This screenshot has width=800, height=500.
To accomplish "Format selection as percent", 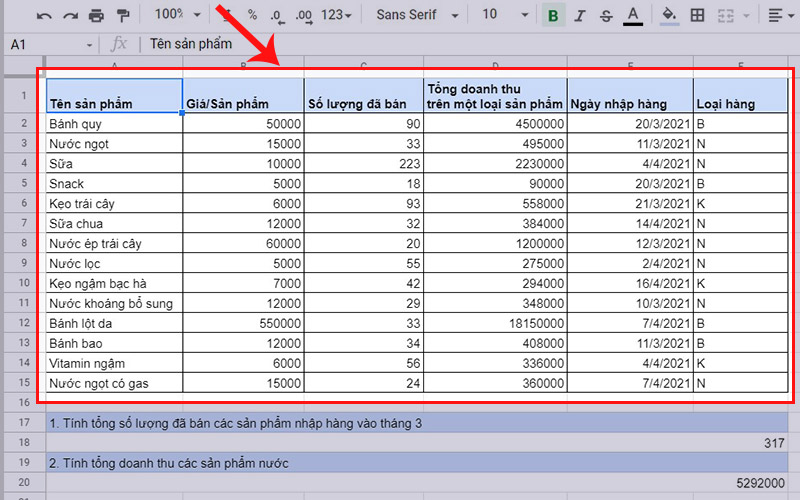I will click(x=252, y=16).
